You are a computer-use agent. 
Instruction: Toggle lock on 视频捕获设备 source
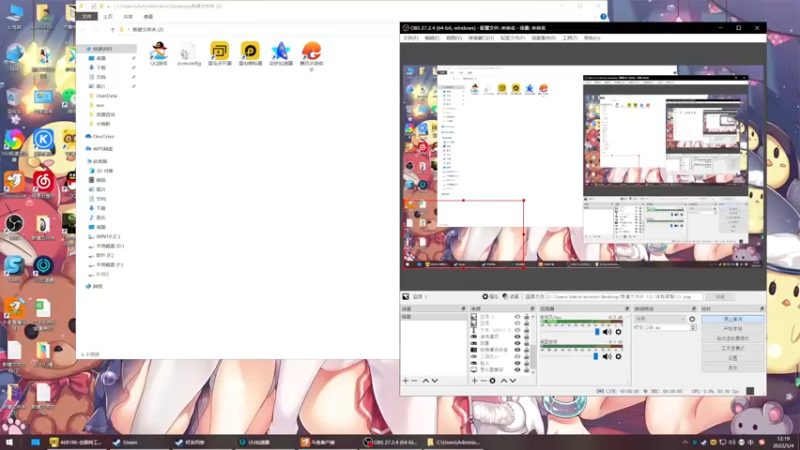[x=527, y=350]
